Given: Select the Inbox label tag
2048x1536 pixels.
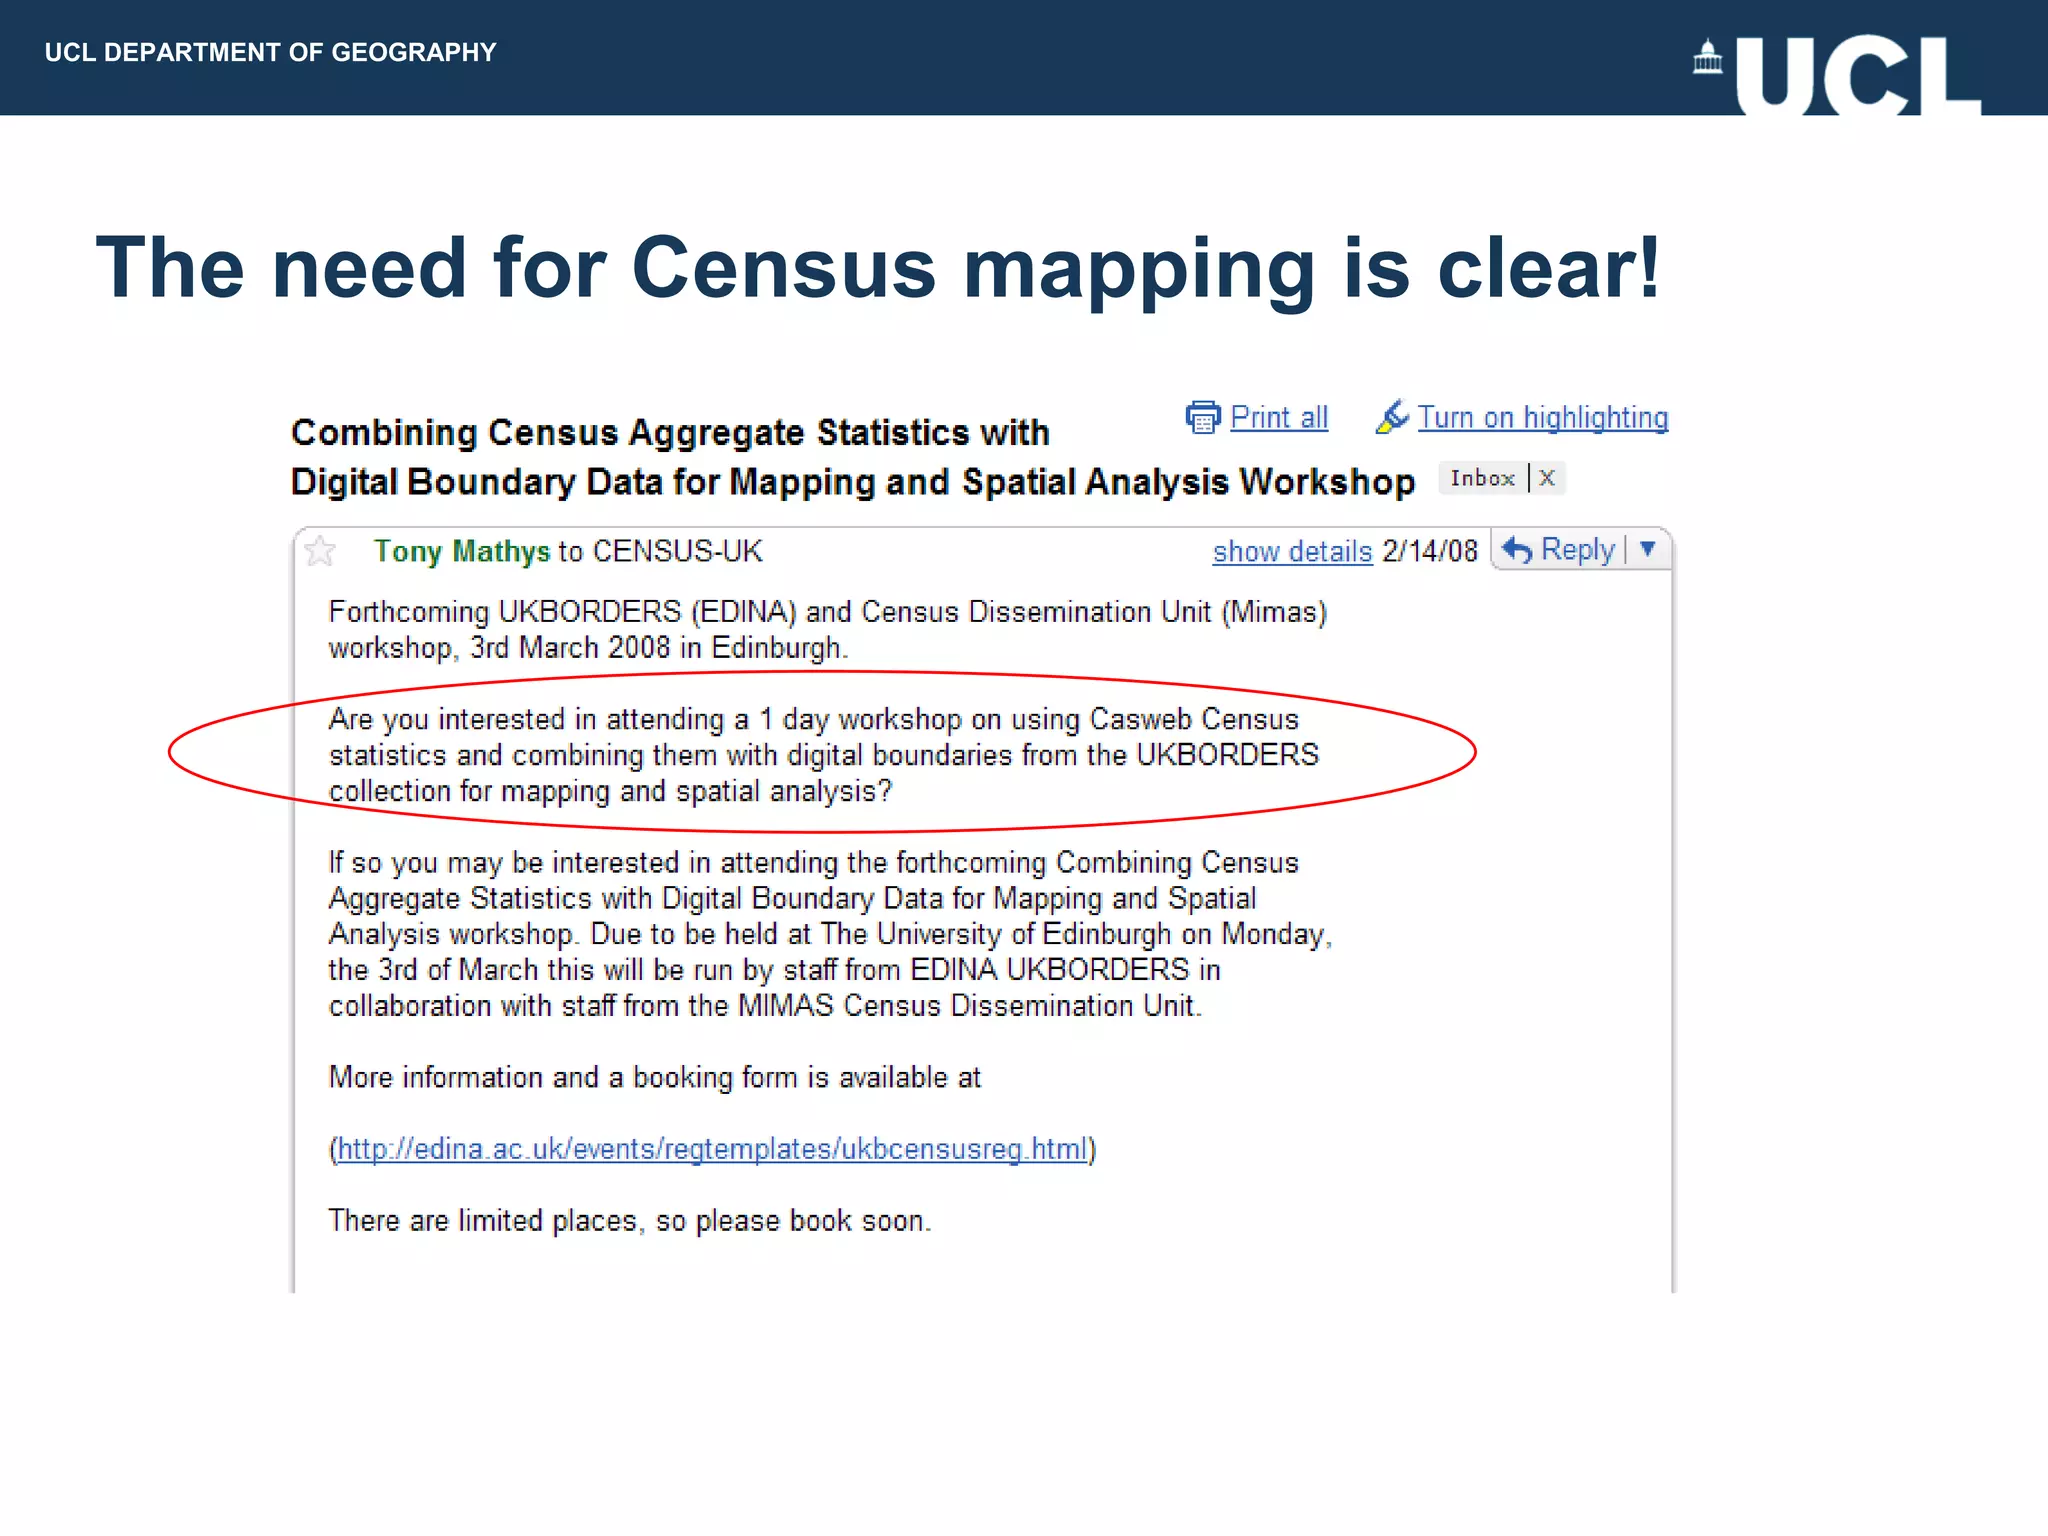Looking at the screenshot, I should [1483, 478].
